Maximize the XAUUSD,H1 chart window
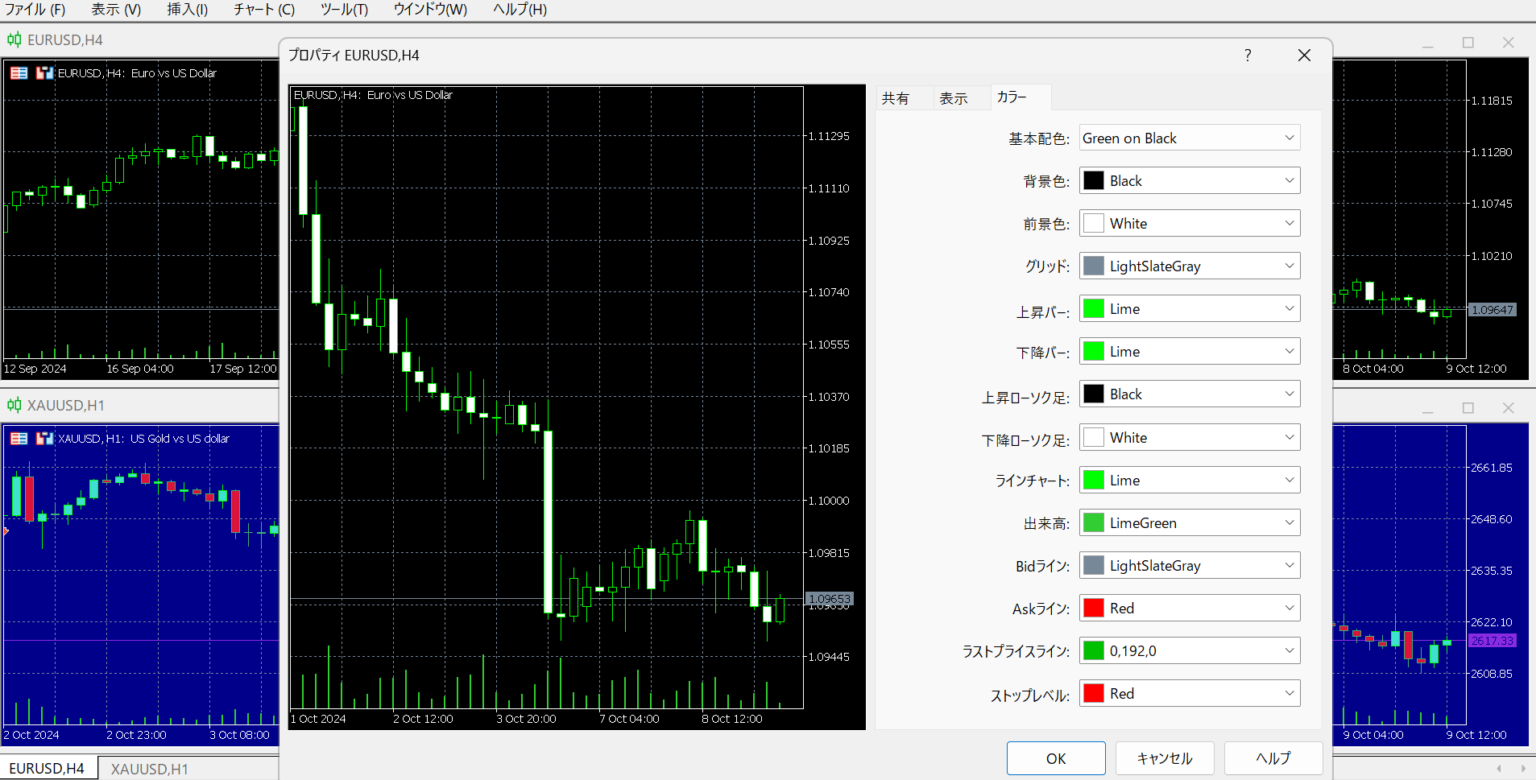The image size is (1536, 780). tap(1468, 408)
